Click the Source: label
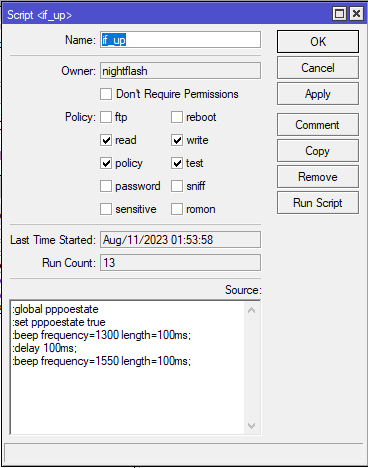This screenshot has height=468, width=368. coord(243,290)
